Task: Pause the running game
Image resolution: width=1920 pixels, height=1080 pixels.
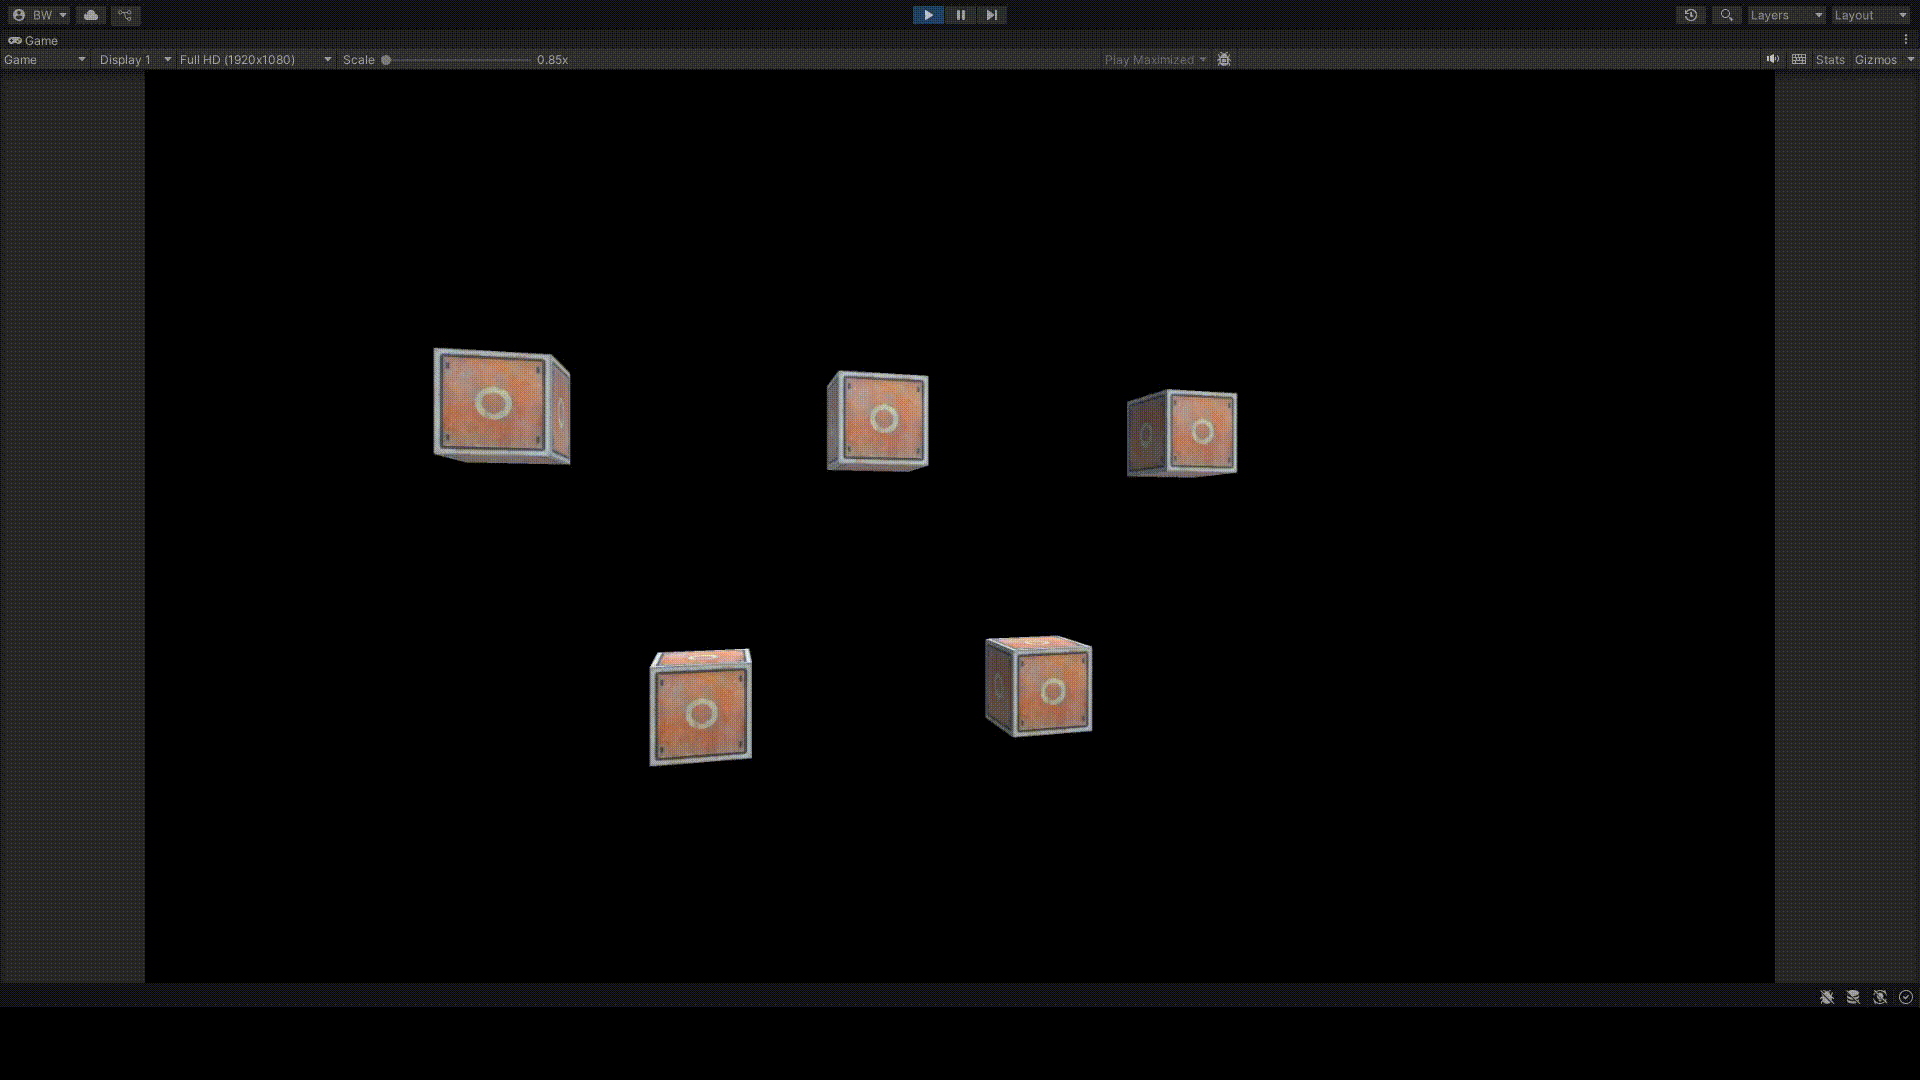Action: (x=960, y=15)
